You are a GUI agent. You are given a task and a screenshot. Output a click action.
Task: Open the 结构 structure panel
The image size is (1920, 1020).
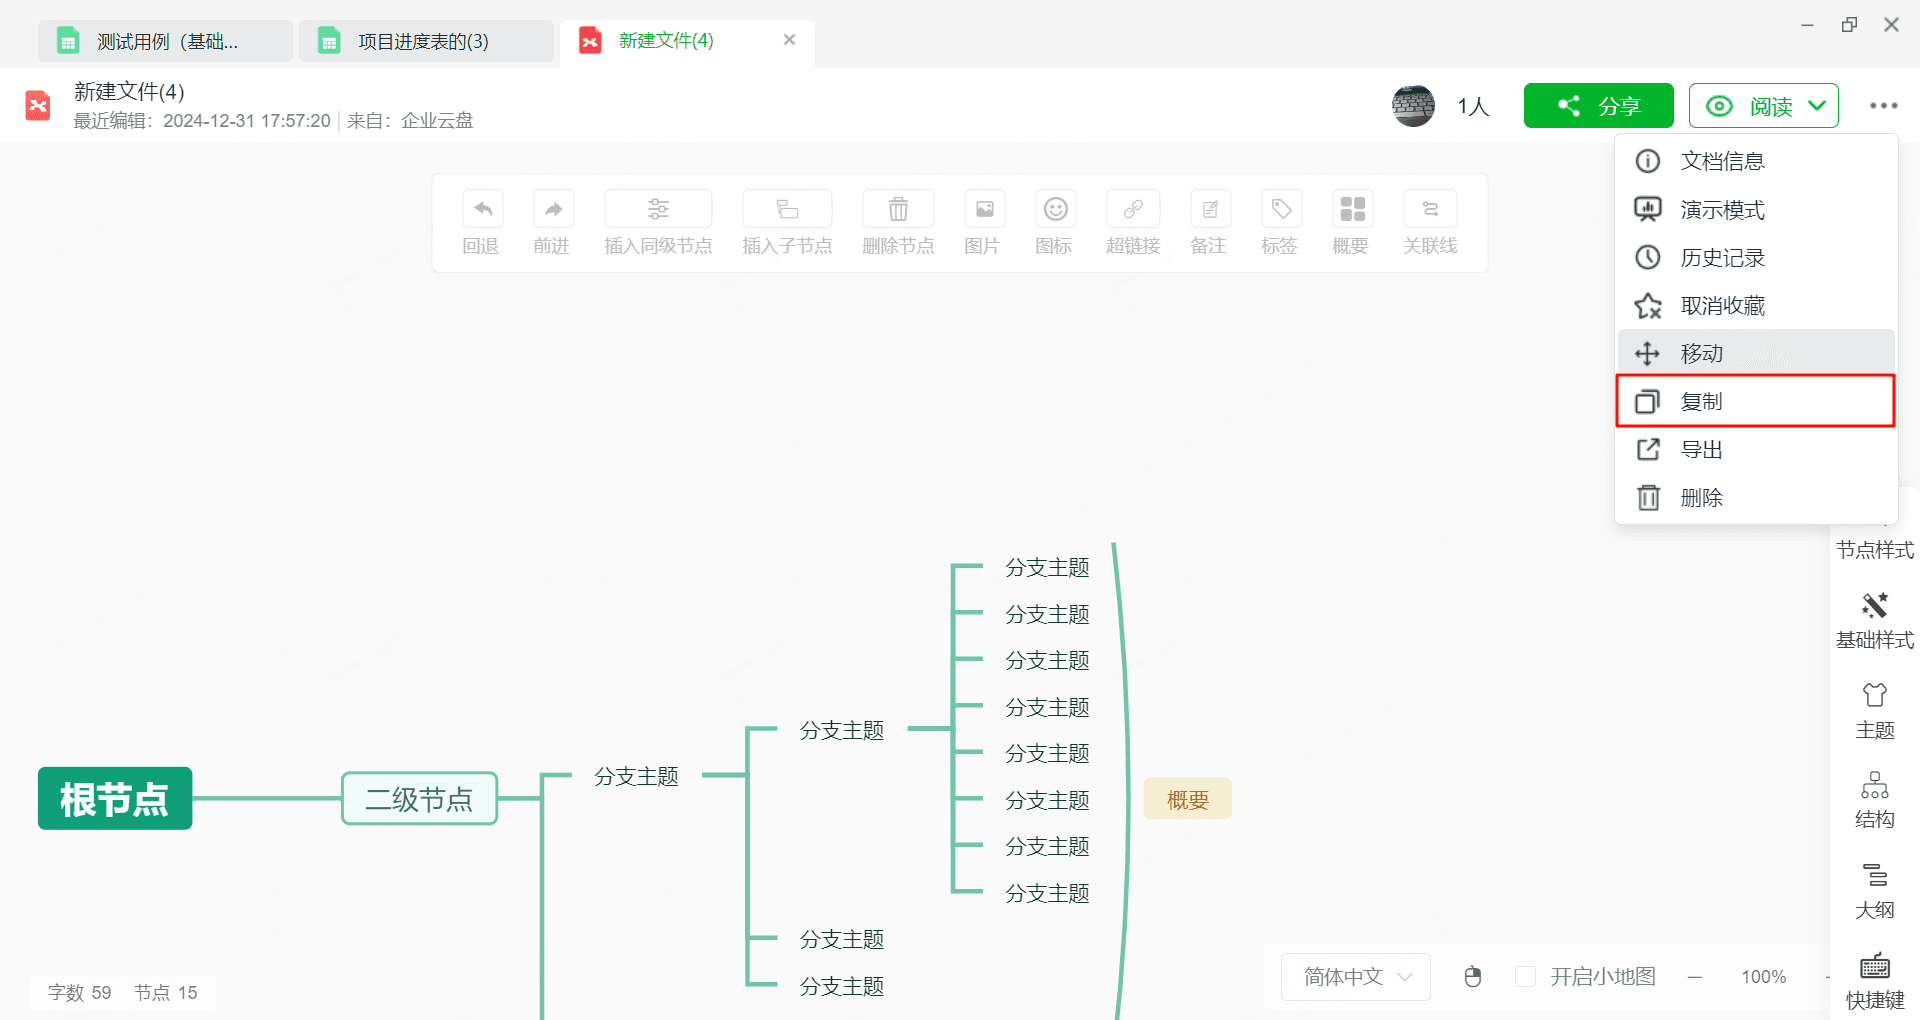(x=1875, y=800)
